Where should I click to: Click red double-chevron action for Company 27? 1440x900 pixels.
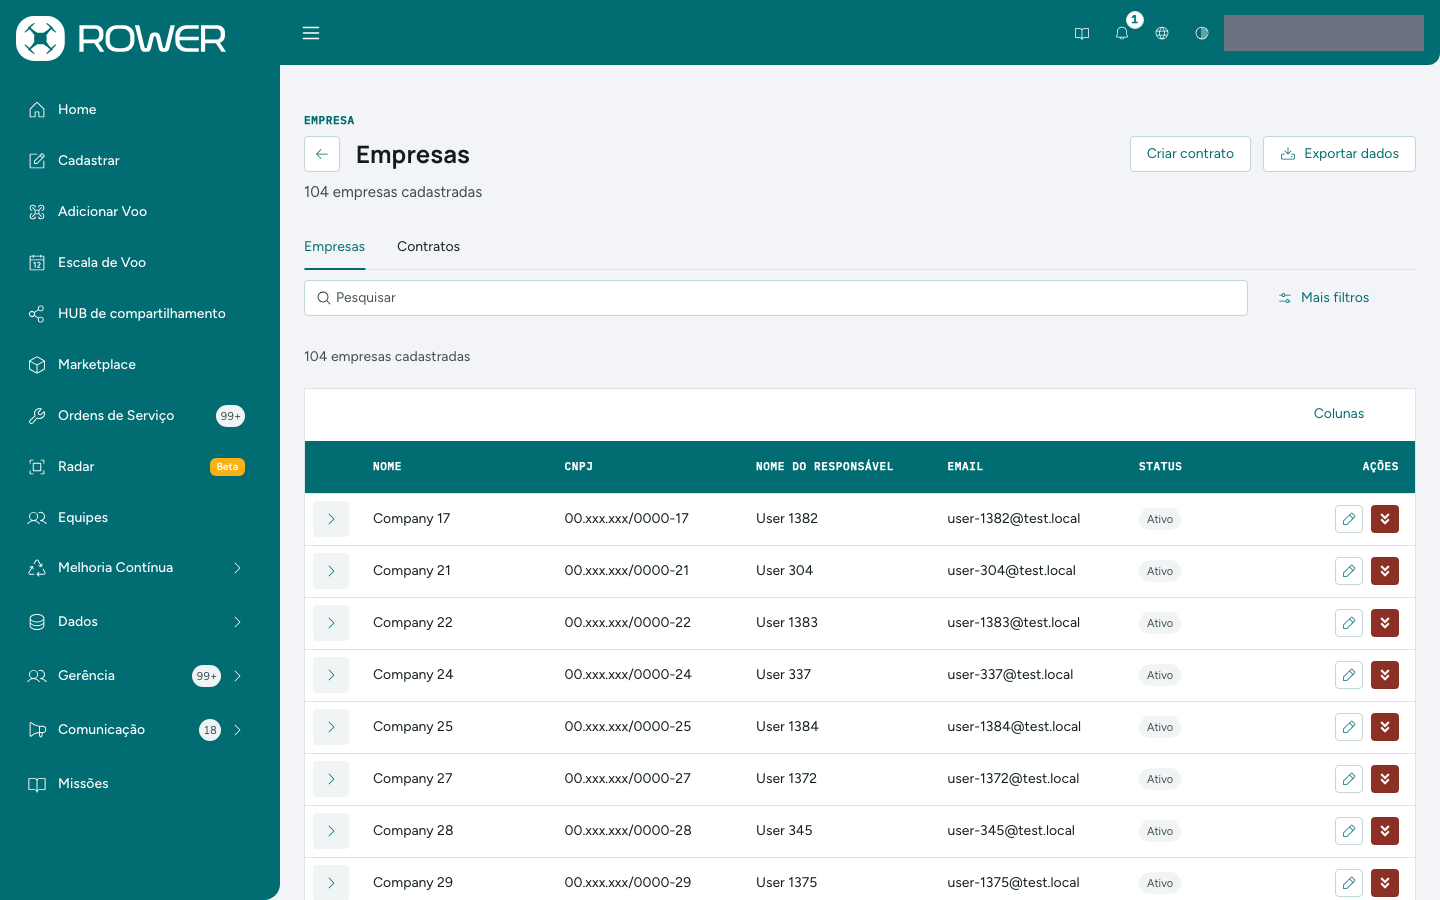tap(1385, 779)
